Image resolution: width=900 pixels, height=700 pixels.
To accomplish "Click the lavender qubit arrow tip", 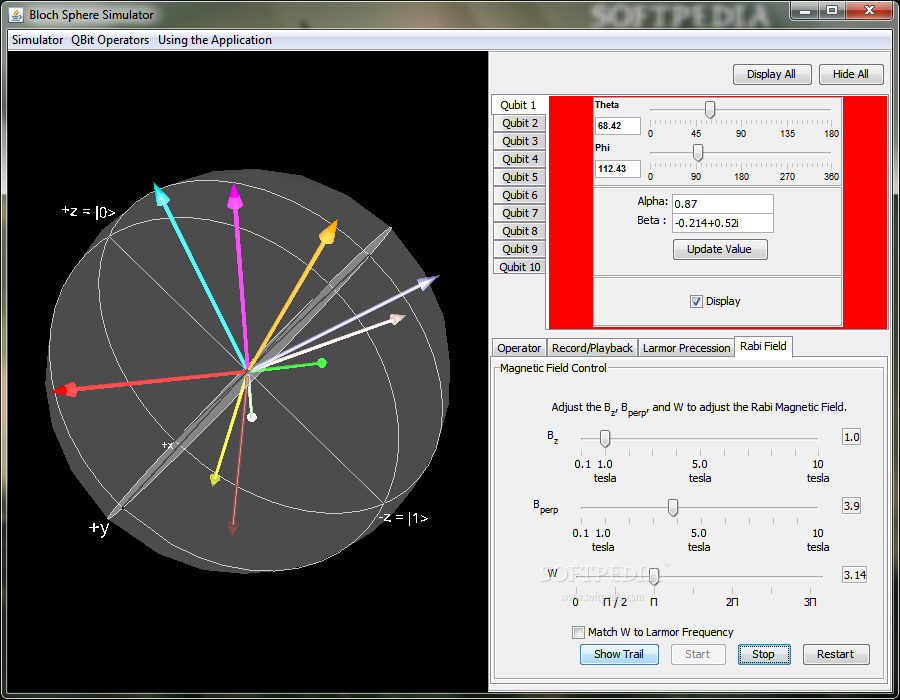I will (428, 282).
